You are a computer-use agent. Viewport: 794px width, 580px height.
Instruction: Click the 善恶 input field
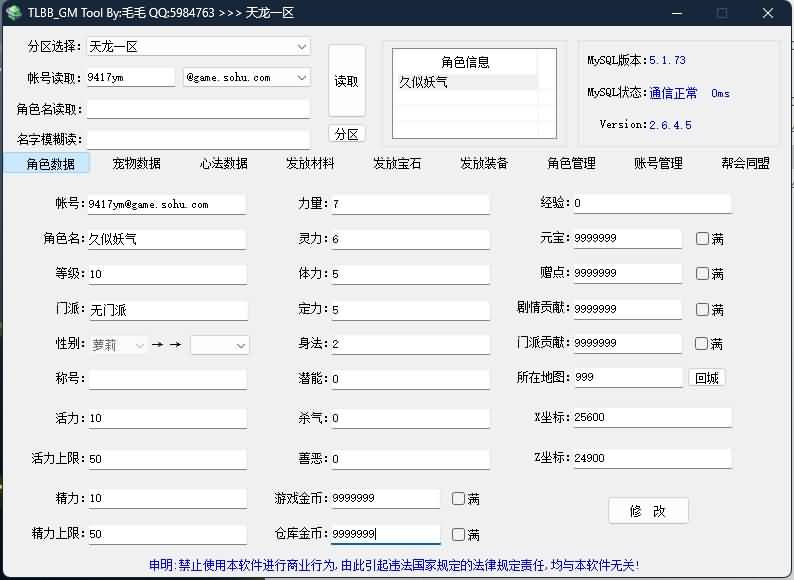[411, 459]
